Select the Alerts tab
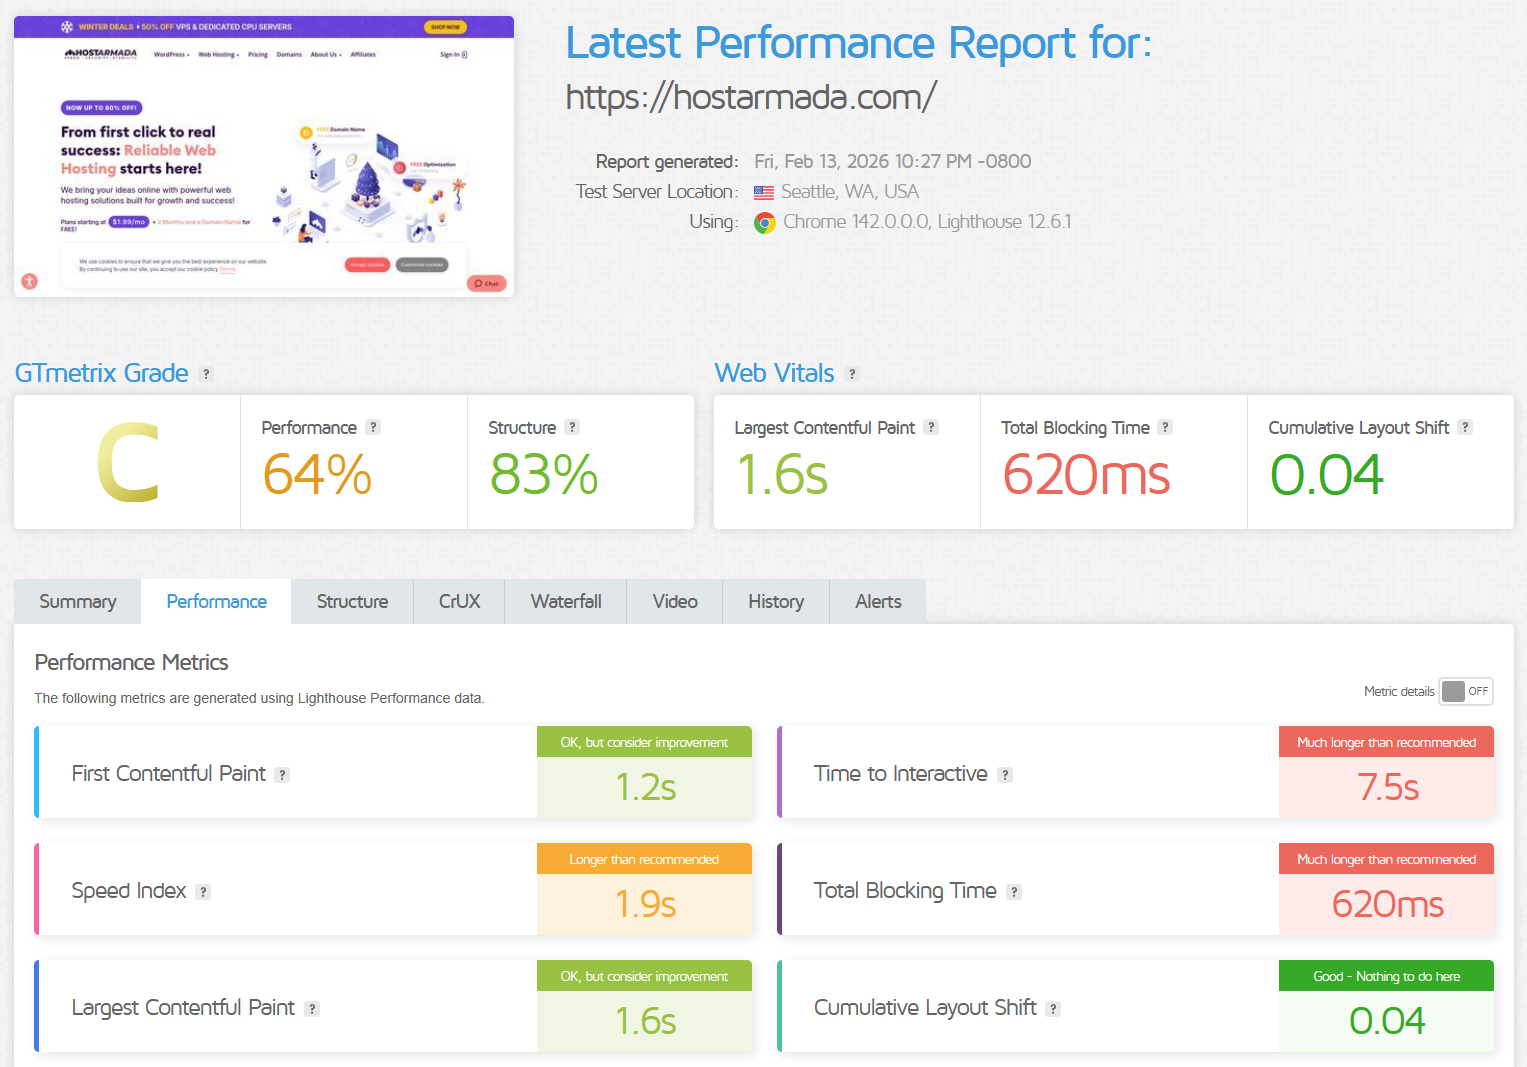 pyautogui.click(x=877, y=601)
